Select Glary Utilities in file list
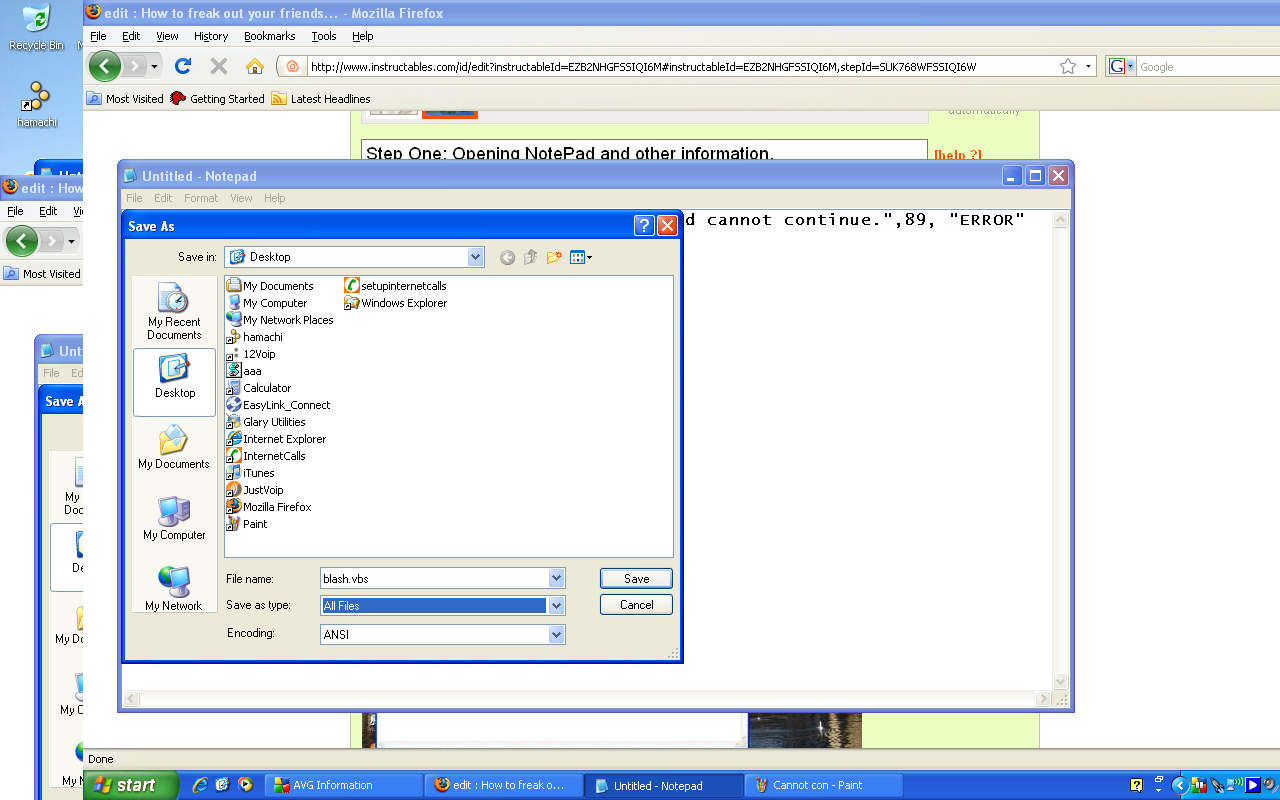The width and height of the screenshot is (1280, 800). coord(266,422)
